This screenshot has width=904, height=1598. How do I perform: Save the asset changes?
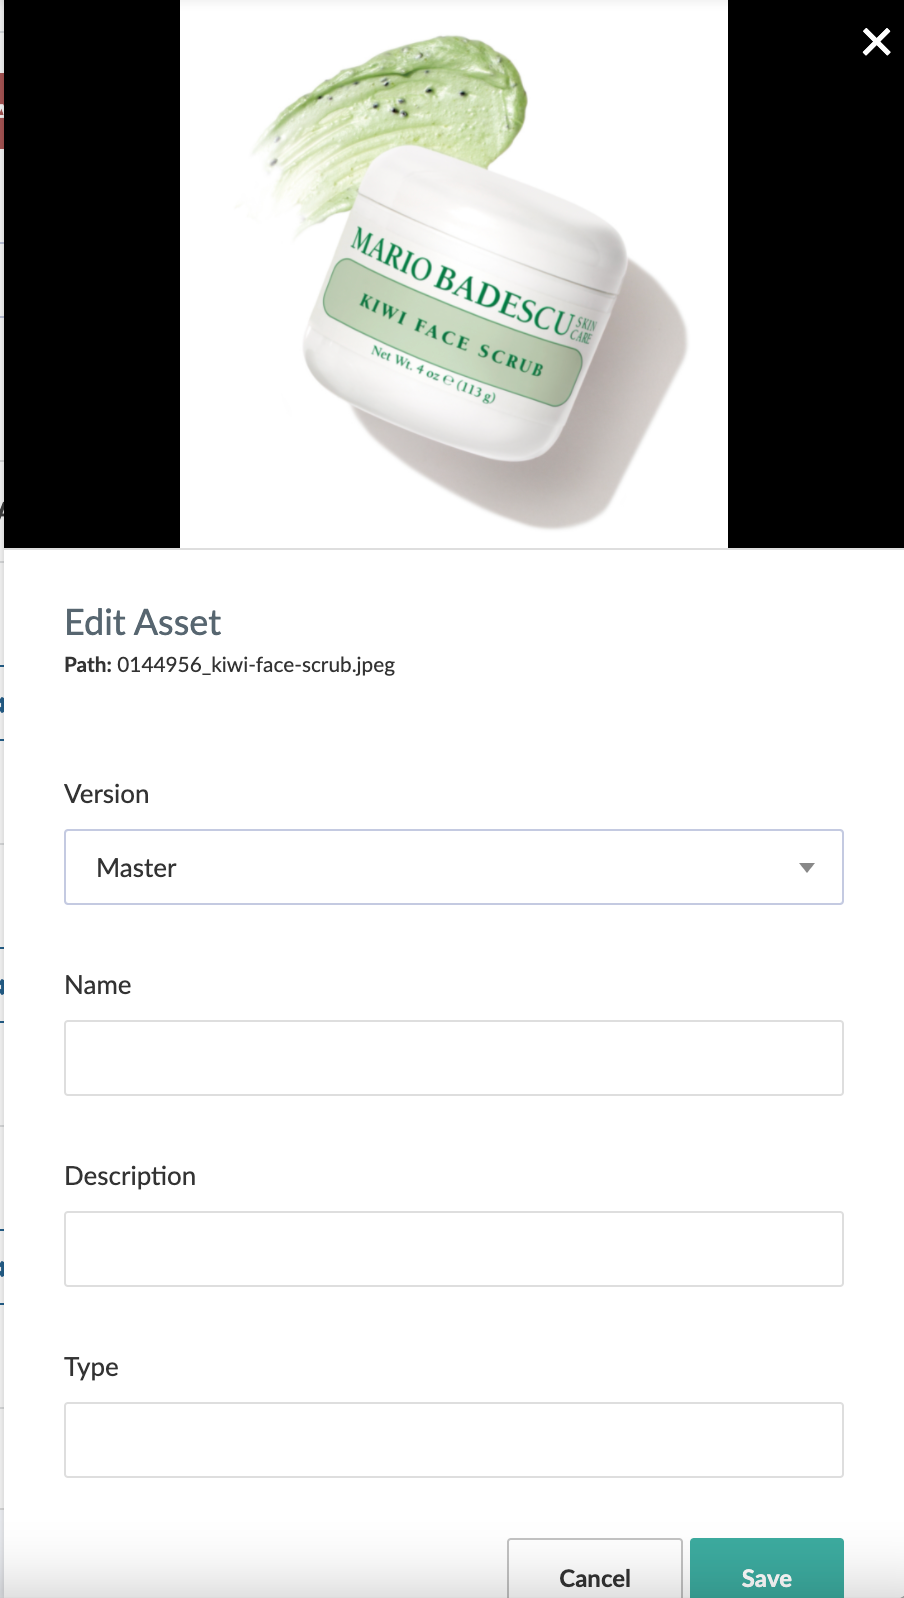pos(767,1570)
